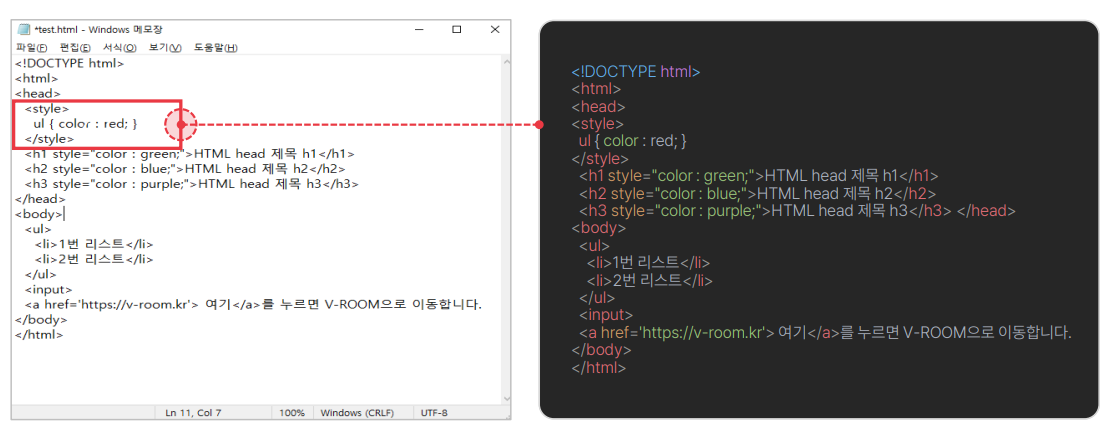The image size is (1110, 434).
Task: Click the <style> opening tag in Notepad
Action: click(x=47, y=108)
